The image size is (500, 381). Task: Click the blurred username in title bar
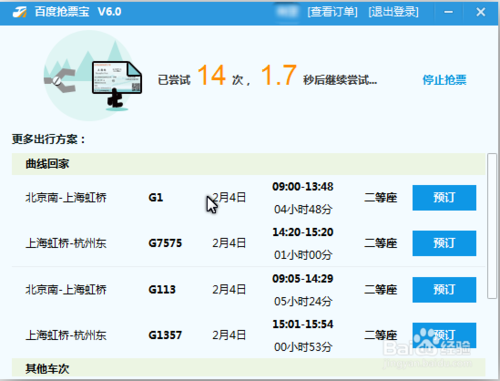pyautogui.click(x=287, y=12)
